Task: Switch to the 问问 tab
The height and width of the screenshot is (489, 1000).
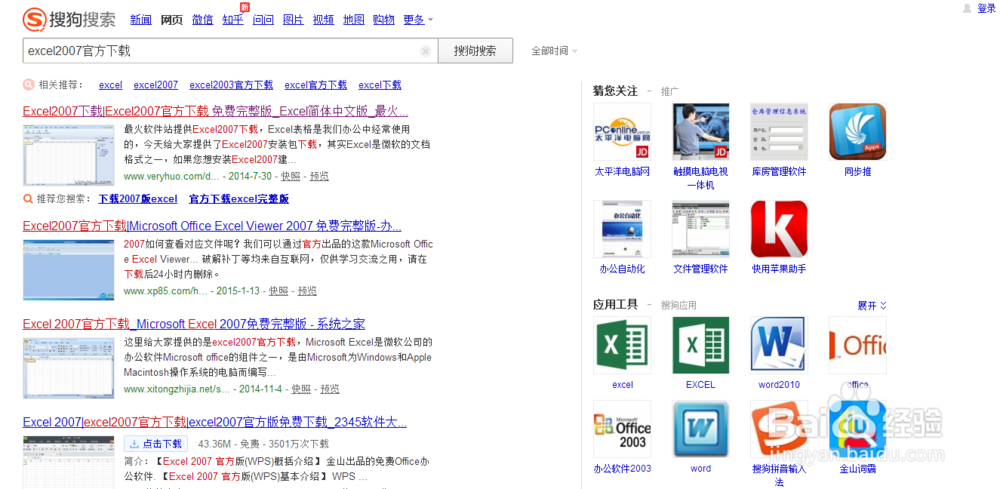Action: click(x=263, y=20)
